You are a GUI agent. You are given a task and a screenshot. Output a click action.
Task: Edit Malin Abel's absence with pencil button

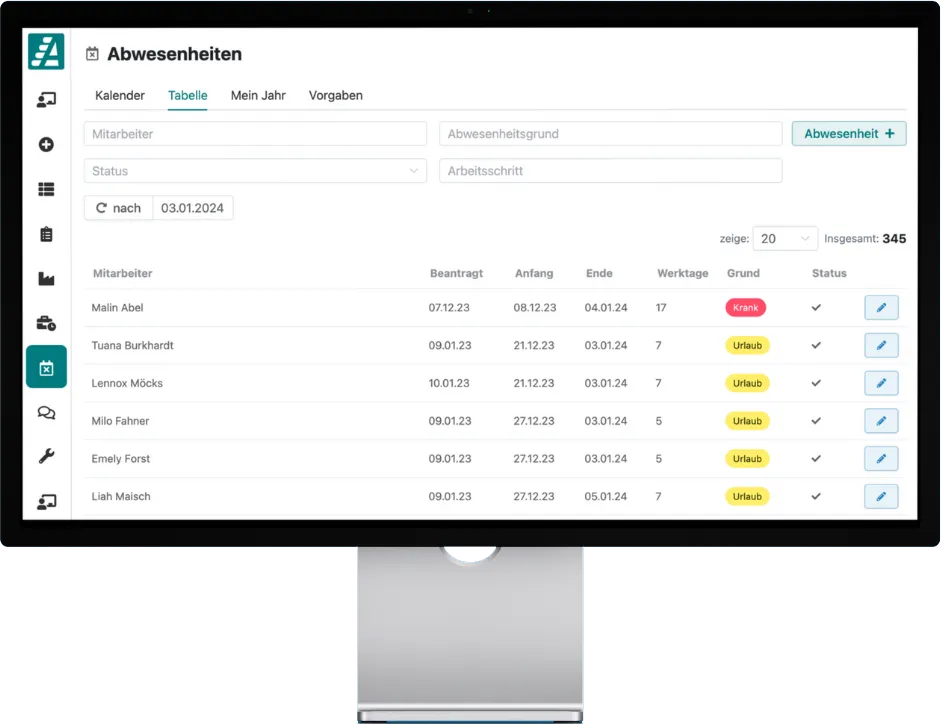point(881,308)
